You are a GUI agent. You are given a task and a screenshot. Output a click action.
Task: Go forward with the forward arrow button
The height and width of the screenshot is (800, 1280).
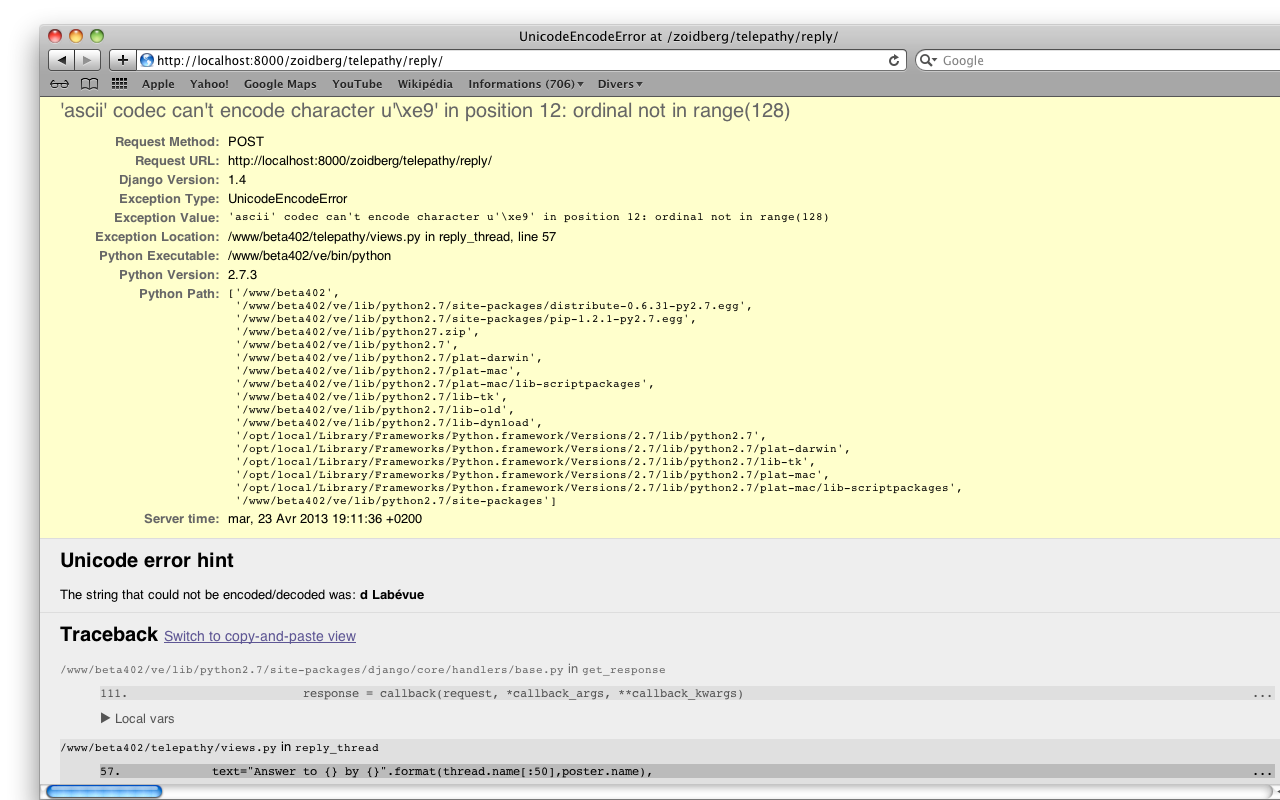coord(88,60)
